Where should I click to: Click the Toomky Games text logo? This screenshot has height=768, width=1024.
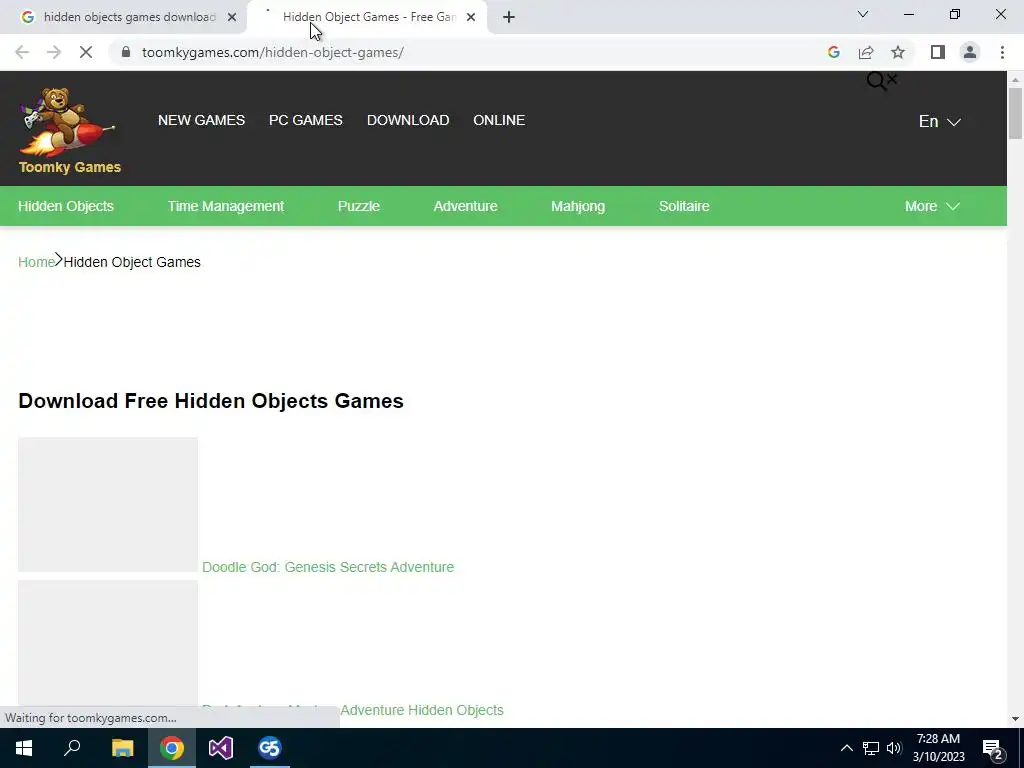(70, 167)
